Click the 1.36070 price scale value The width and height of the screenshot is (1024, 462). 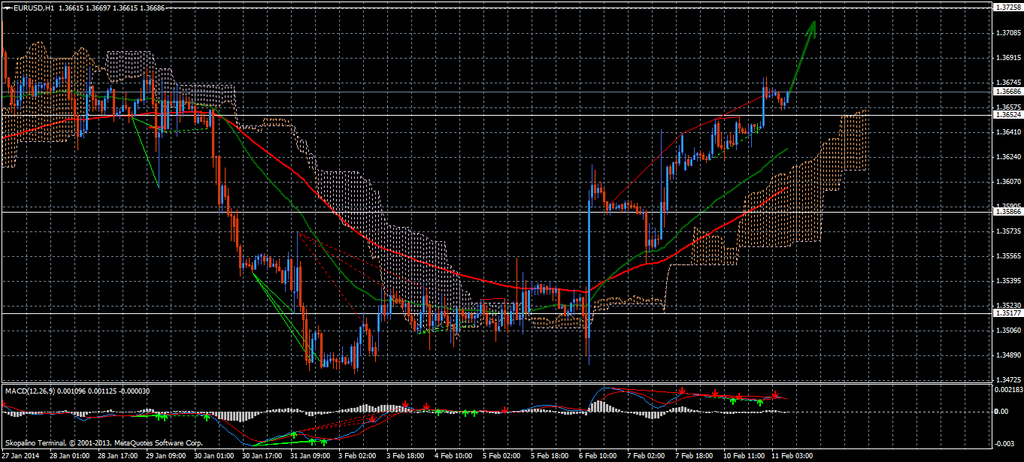[x=1008, y=181]
